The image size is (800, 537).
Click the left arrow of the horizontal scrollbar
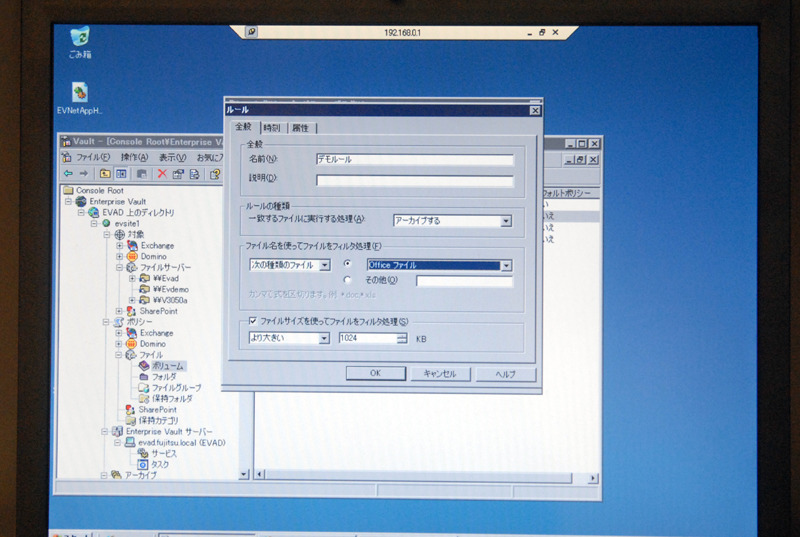pyautogui.click(x=259, y=475)
